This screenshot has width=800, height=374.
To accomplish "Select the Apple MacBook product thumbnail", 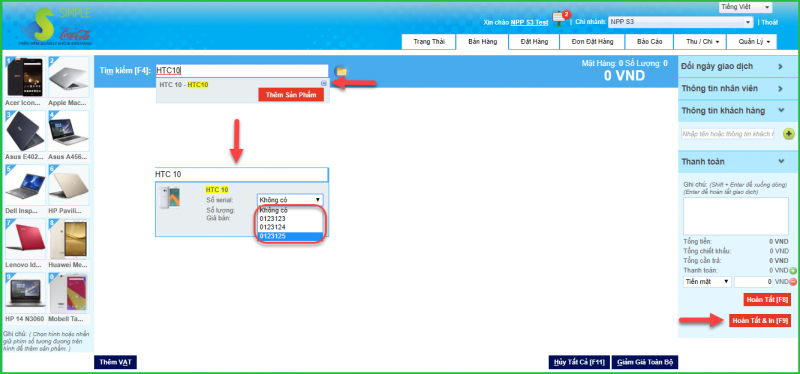I will point(68,78).
